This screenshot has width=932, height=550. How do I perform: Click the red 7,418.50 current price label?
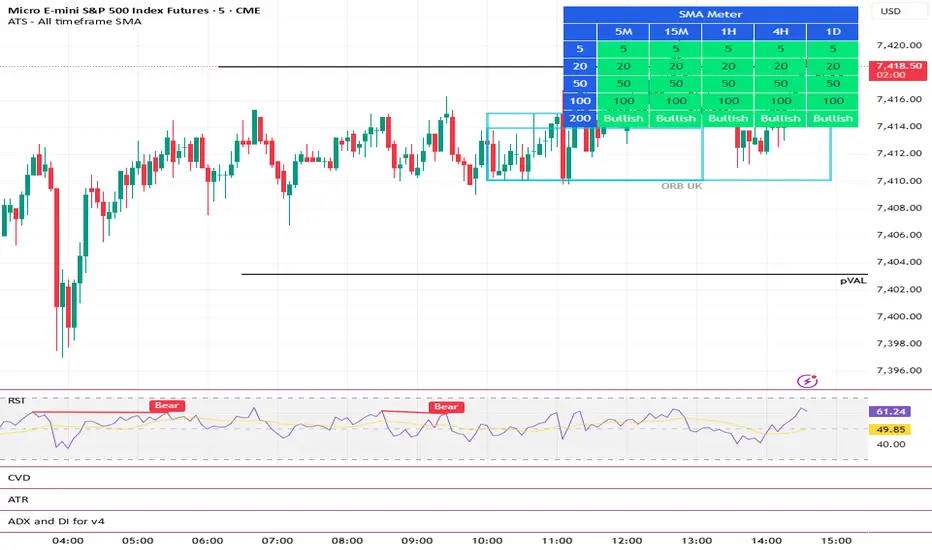[x=899, y=70]
